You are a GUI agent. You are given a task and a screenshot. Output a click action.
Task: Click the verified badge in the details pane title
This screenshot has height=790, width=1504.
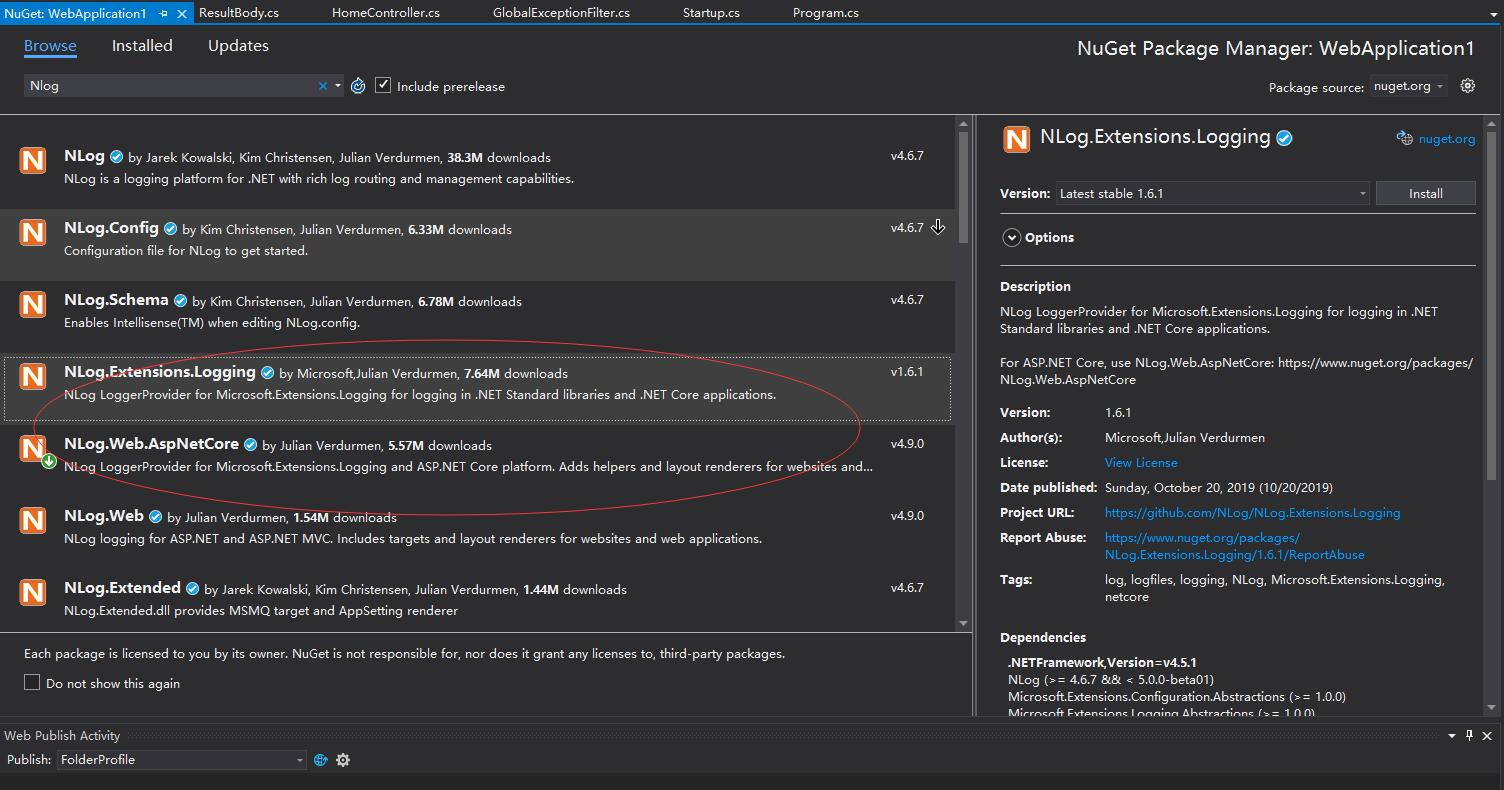pyautogui.click(x=1284, y=138)
